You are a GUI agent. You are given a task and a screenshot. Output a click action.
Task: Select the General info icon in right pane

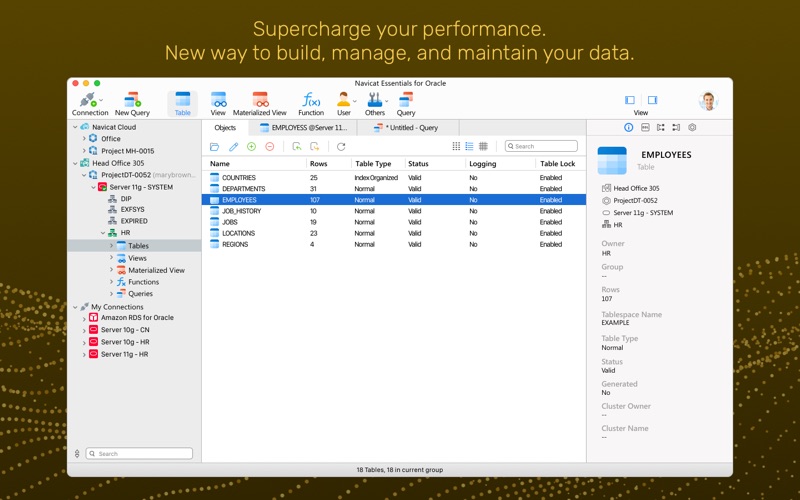click(629, 128)
